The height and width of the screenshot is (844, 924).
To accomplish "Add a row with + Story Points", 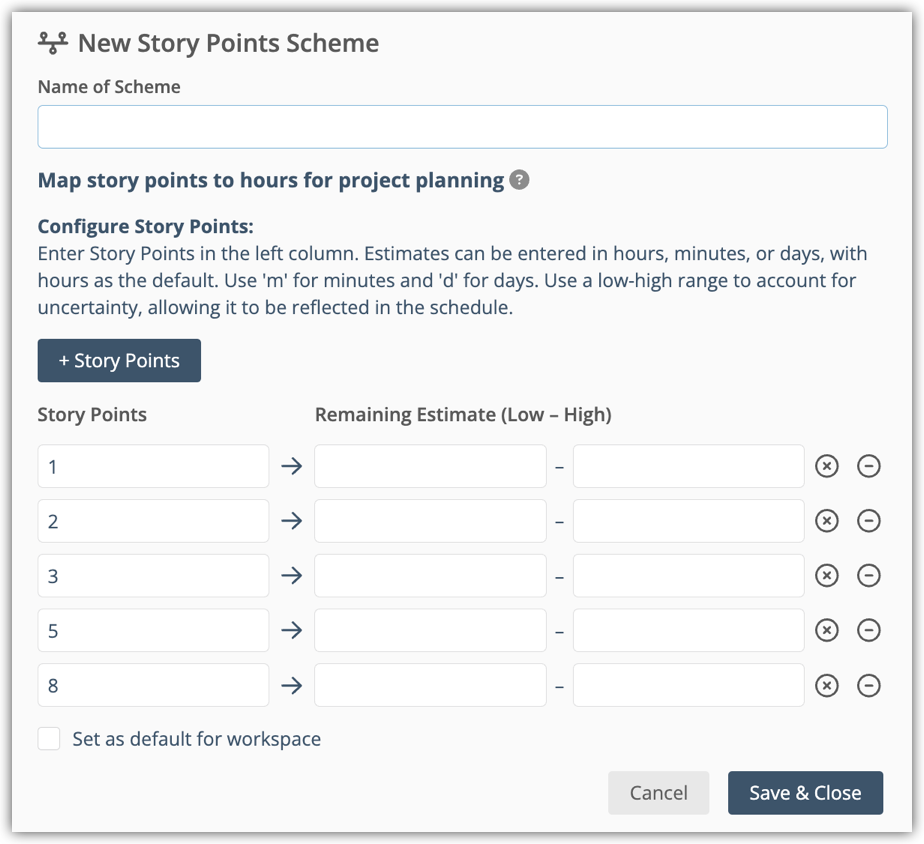I will (119, 361).
